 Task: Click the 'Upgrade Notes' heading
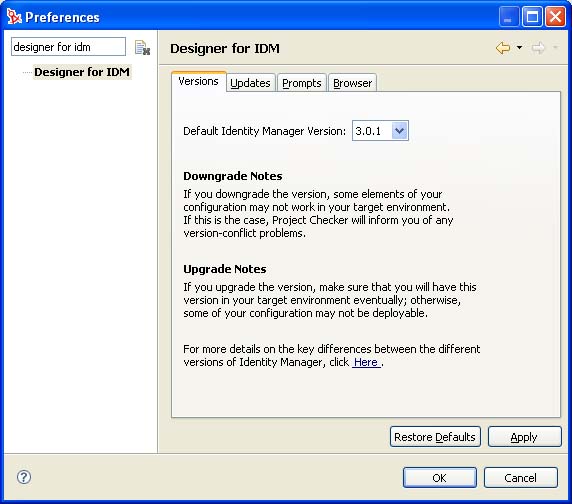pyautogui.click(x=225, y=269)
